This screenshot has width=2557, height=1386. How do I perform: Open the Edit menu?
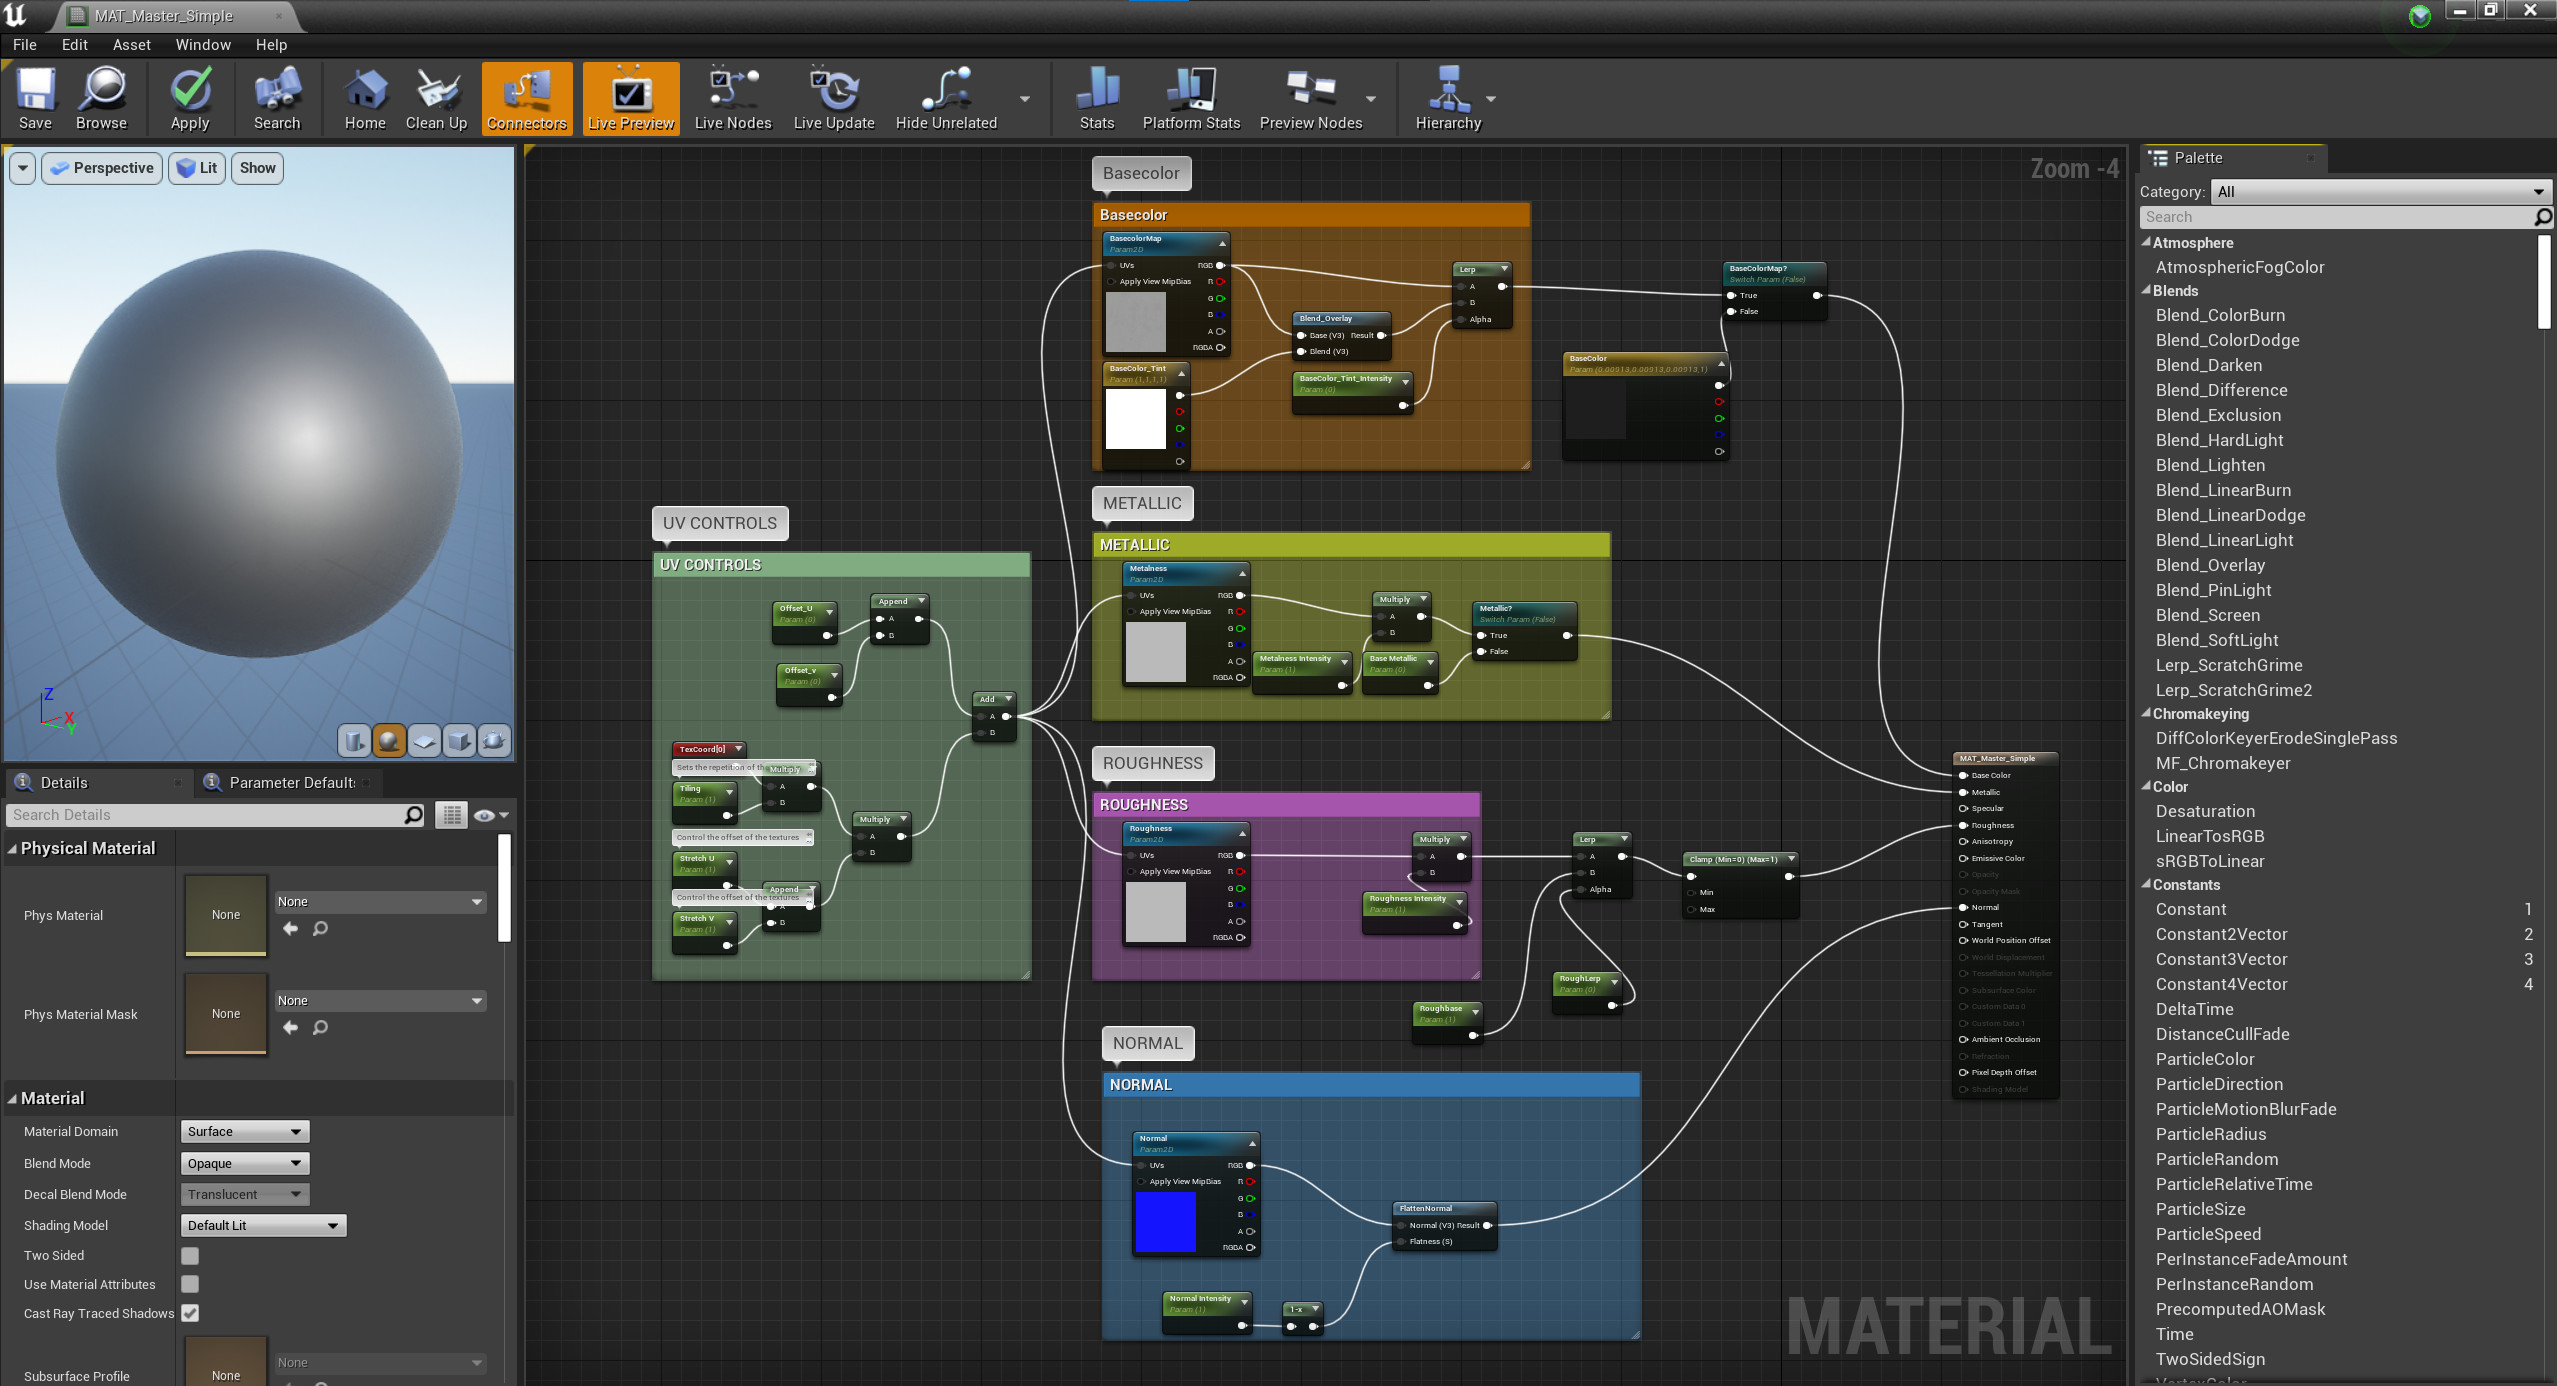coord(74,45)
